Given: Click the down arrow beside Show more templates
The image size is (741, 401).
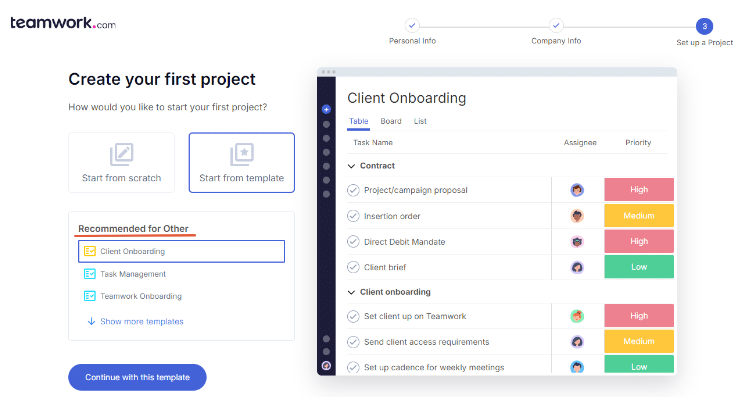Looking at the screenshot, I should 91,322.
